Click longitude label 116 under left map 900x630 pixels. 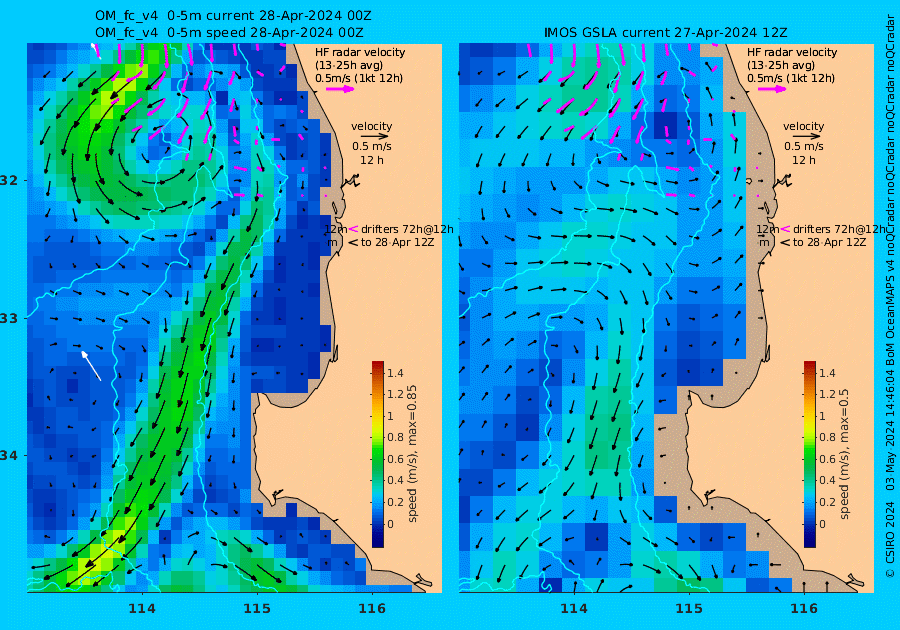(372, 609)
